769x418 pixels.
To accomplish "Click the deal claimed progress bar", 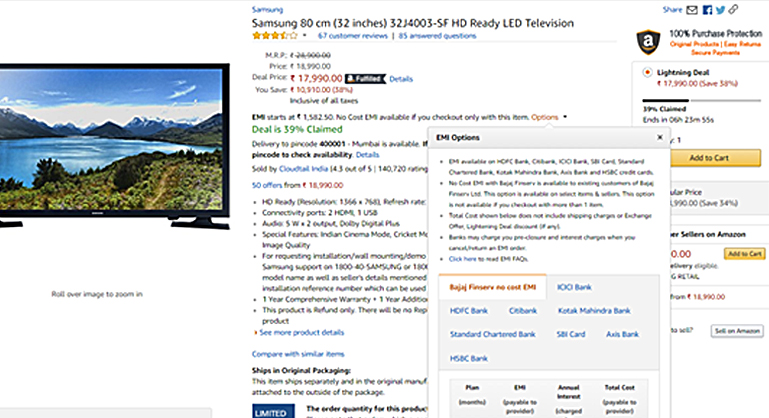I will click(x=701, y=101).
